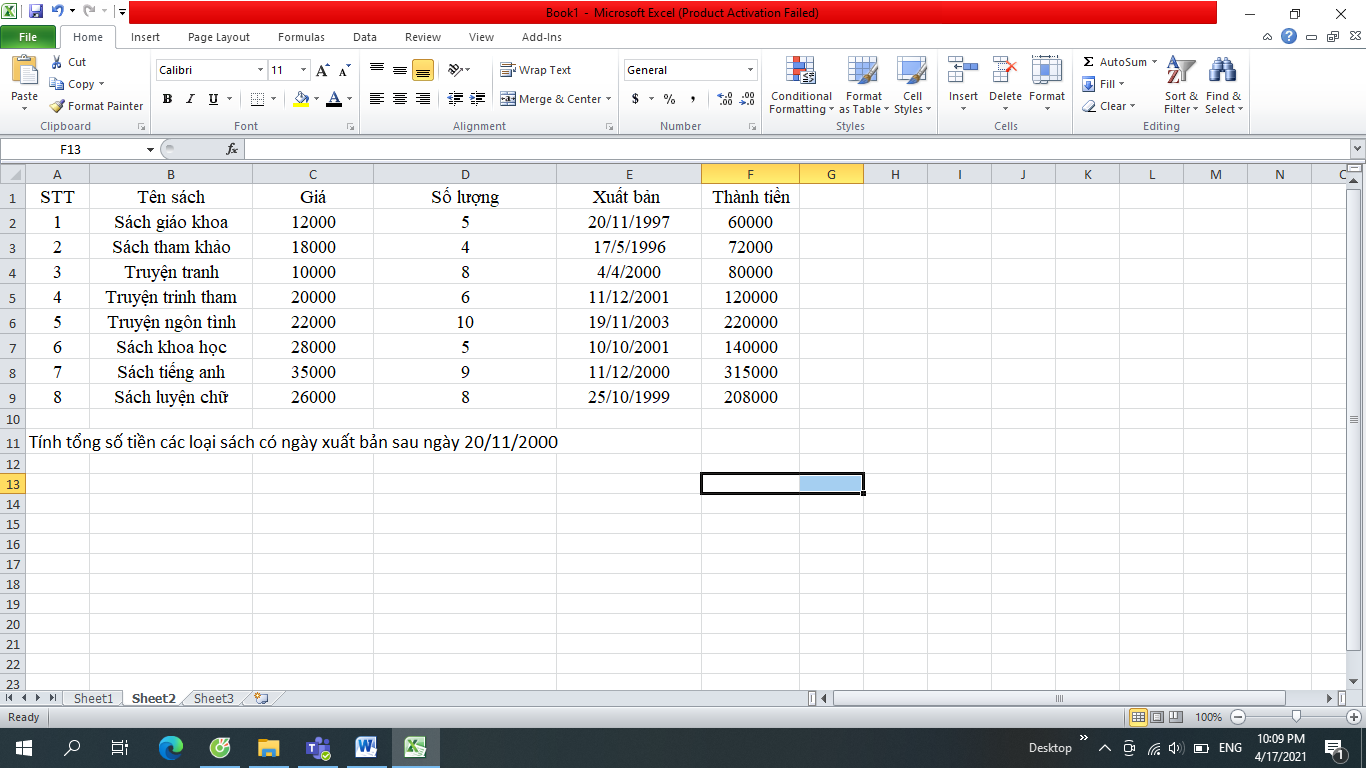Open Find & Select menu
The width and height of the screenshot is (1366, 768).
[1223, 85]
